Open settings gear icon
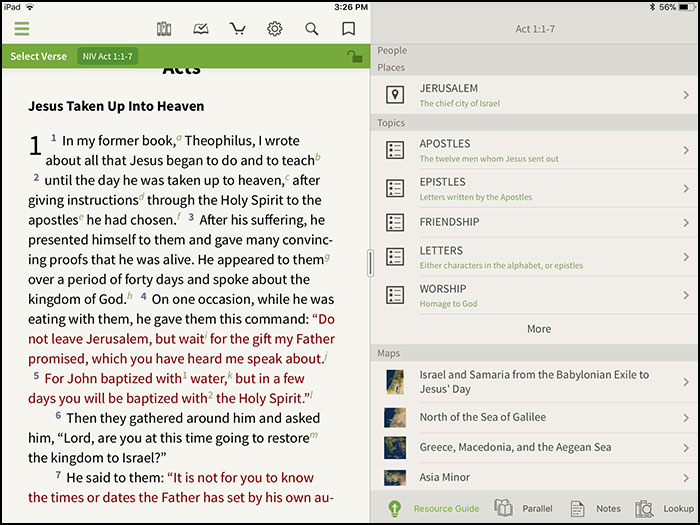Screen dimensions: 700x525 coord(275,29)
